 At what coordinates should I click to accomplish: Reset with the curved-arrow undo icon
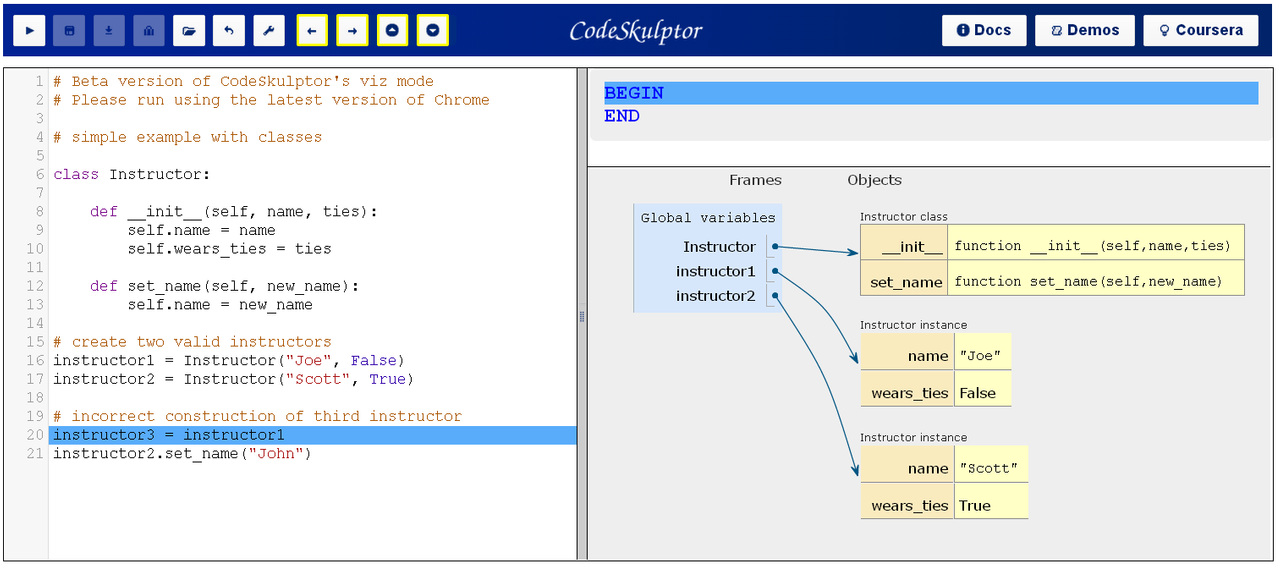(x=229, y=31)
